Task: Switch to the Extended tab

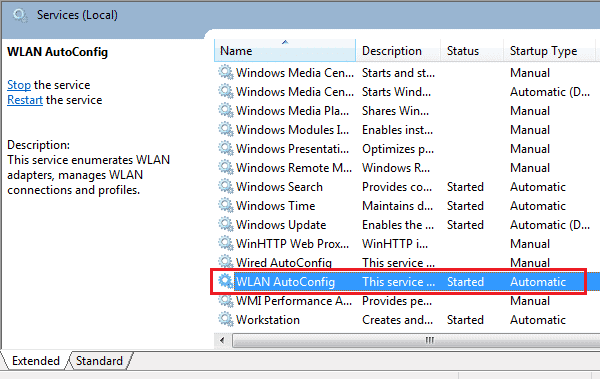Action: coord(36,361)
